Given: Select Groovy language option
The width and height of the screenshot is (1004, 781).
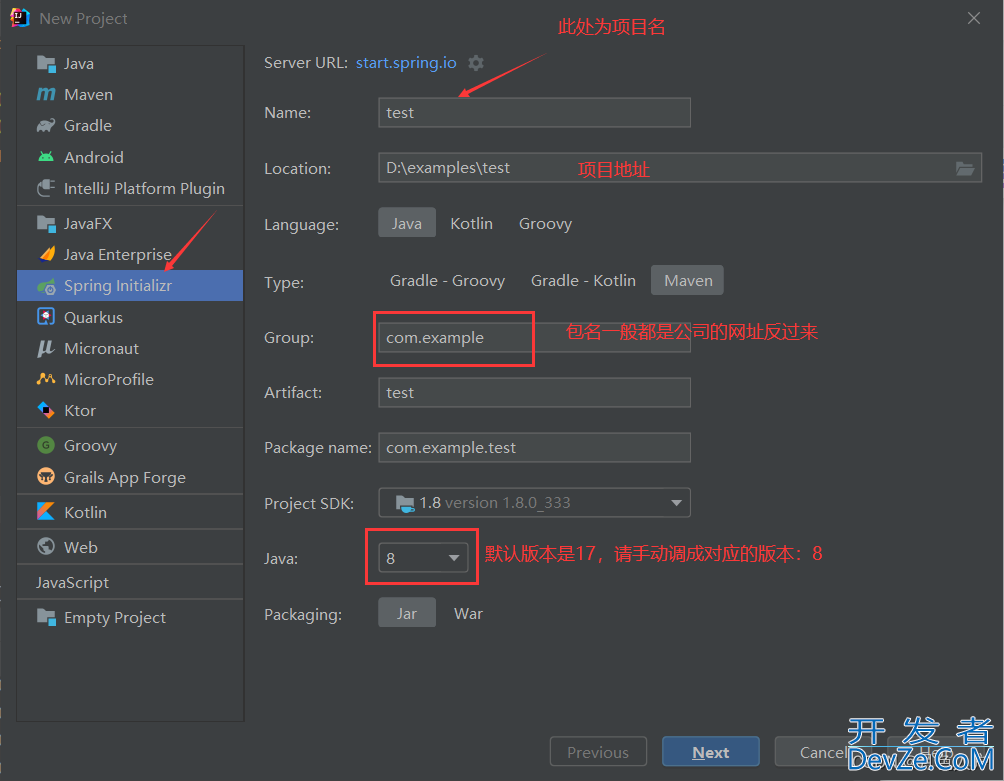Looking at the screenshot, I should pos(545,223).
